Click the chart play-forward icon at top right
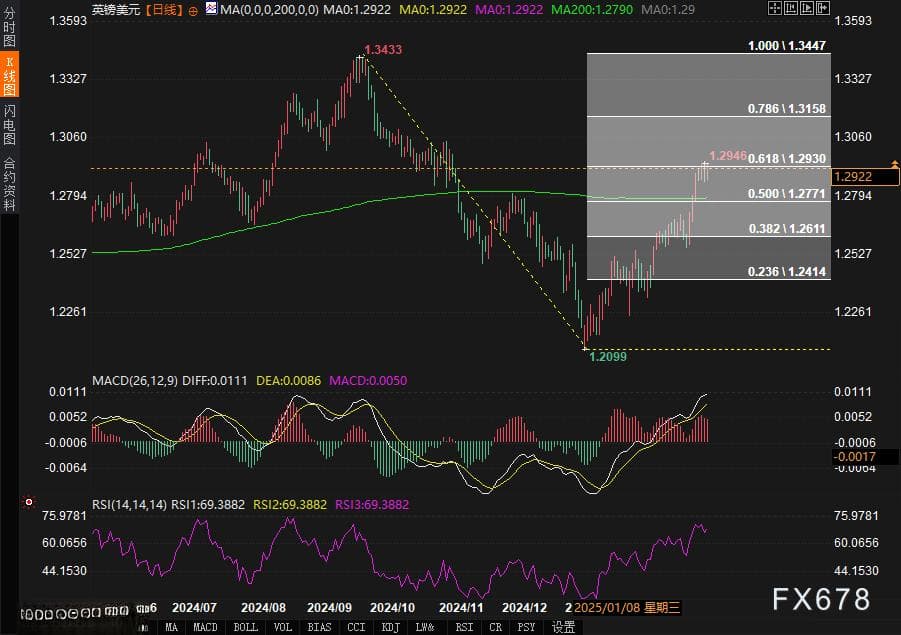The width and height of the screenshot is (901, 635). pyautogui.click(x=807, y=8)
